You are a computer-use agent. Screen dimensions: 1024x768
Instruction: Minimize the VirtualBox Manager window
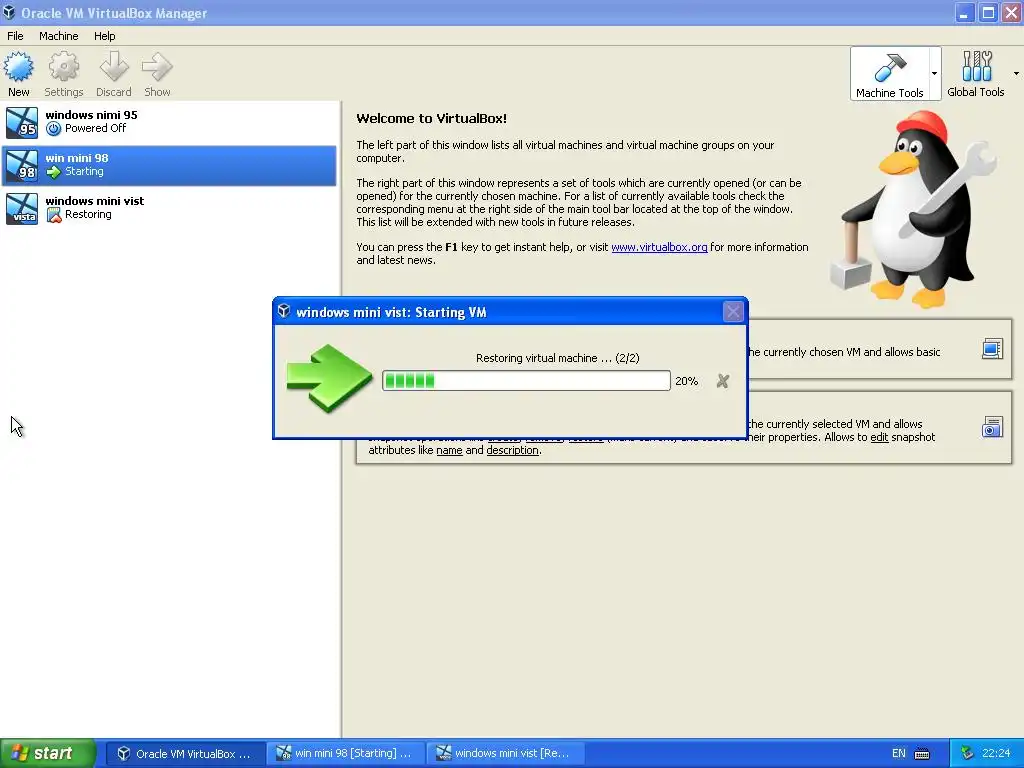click(964, 12)
